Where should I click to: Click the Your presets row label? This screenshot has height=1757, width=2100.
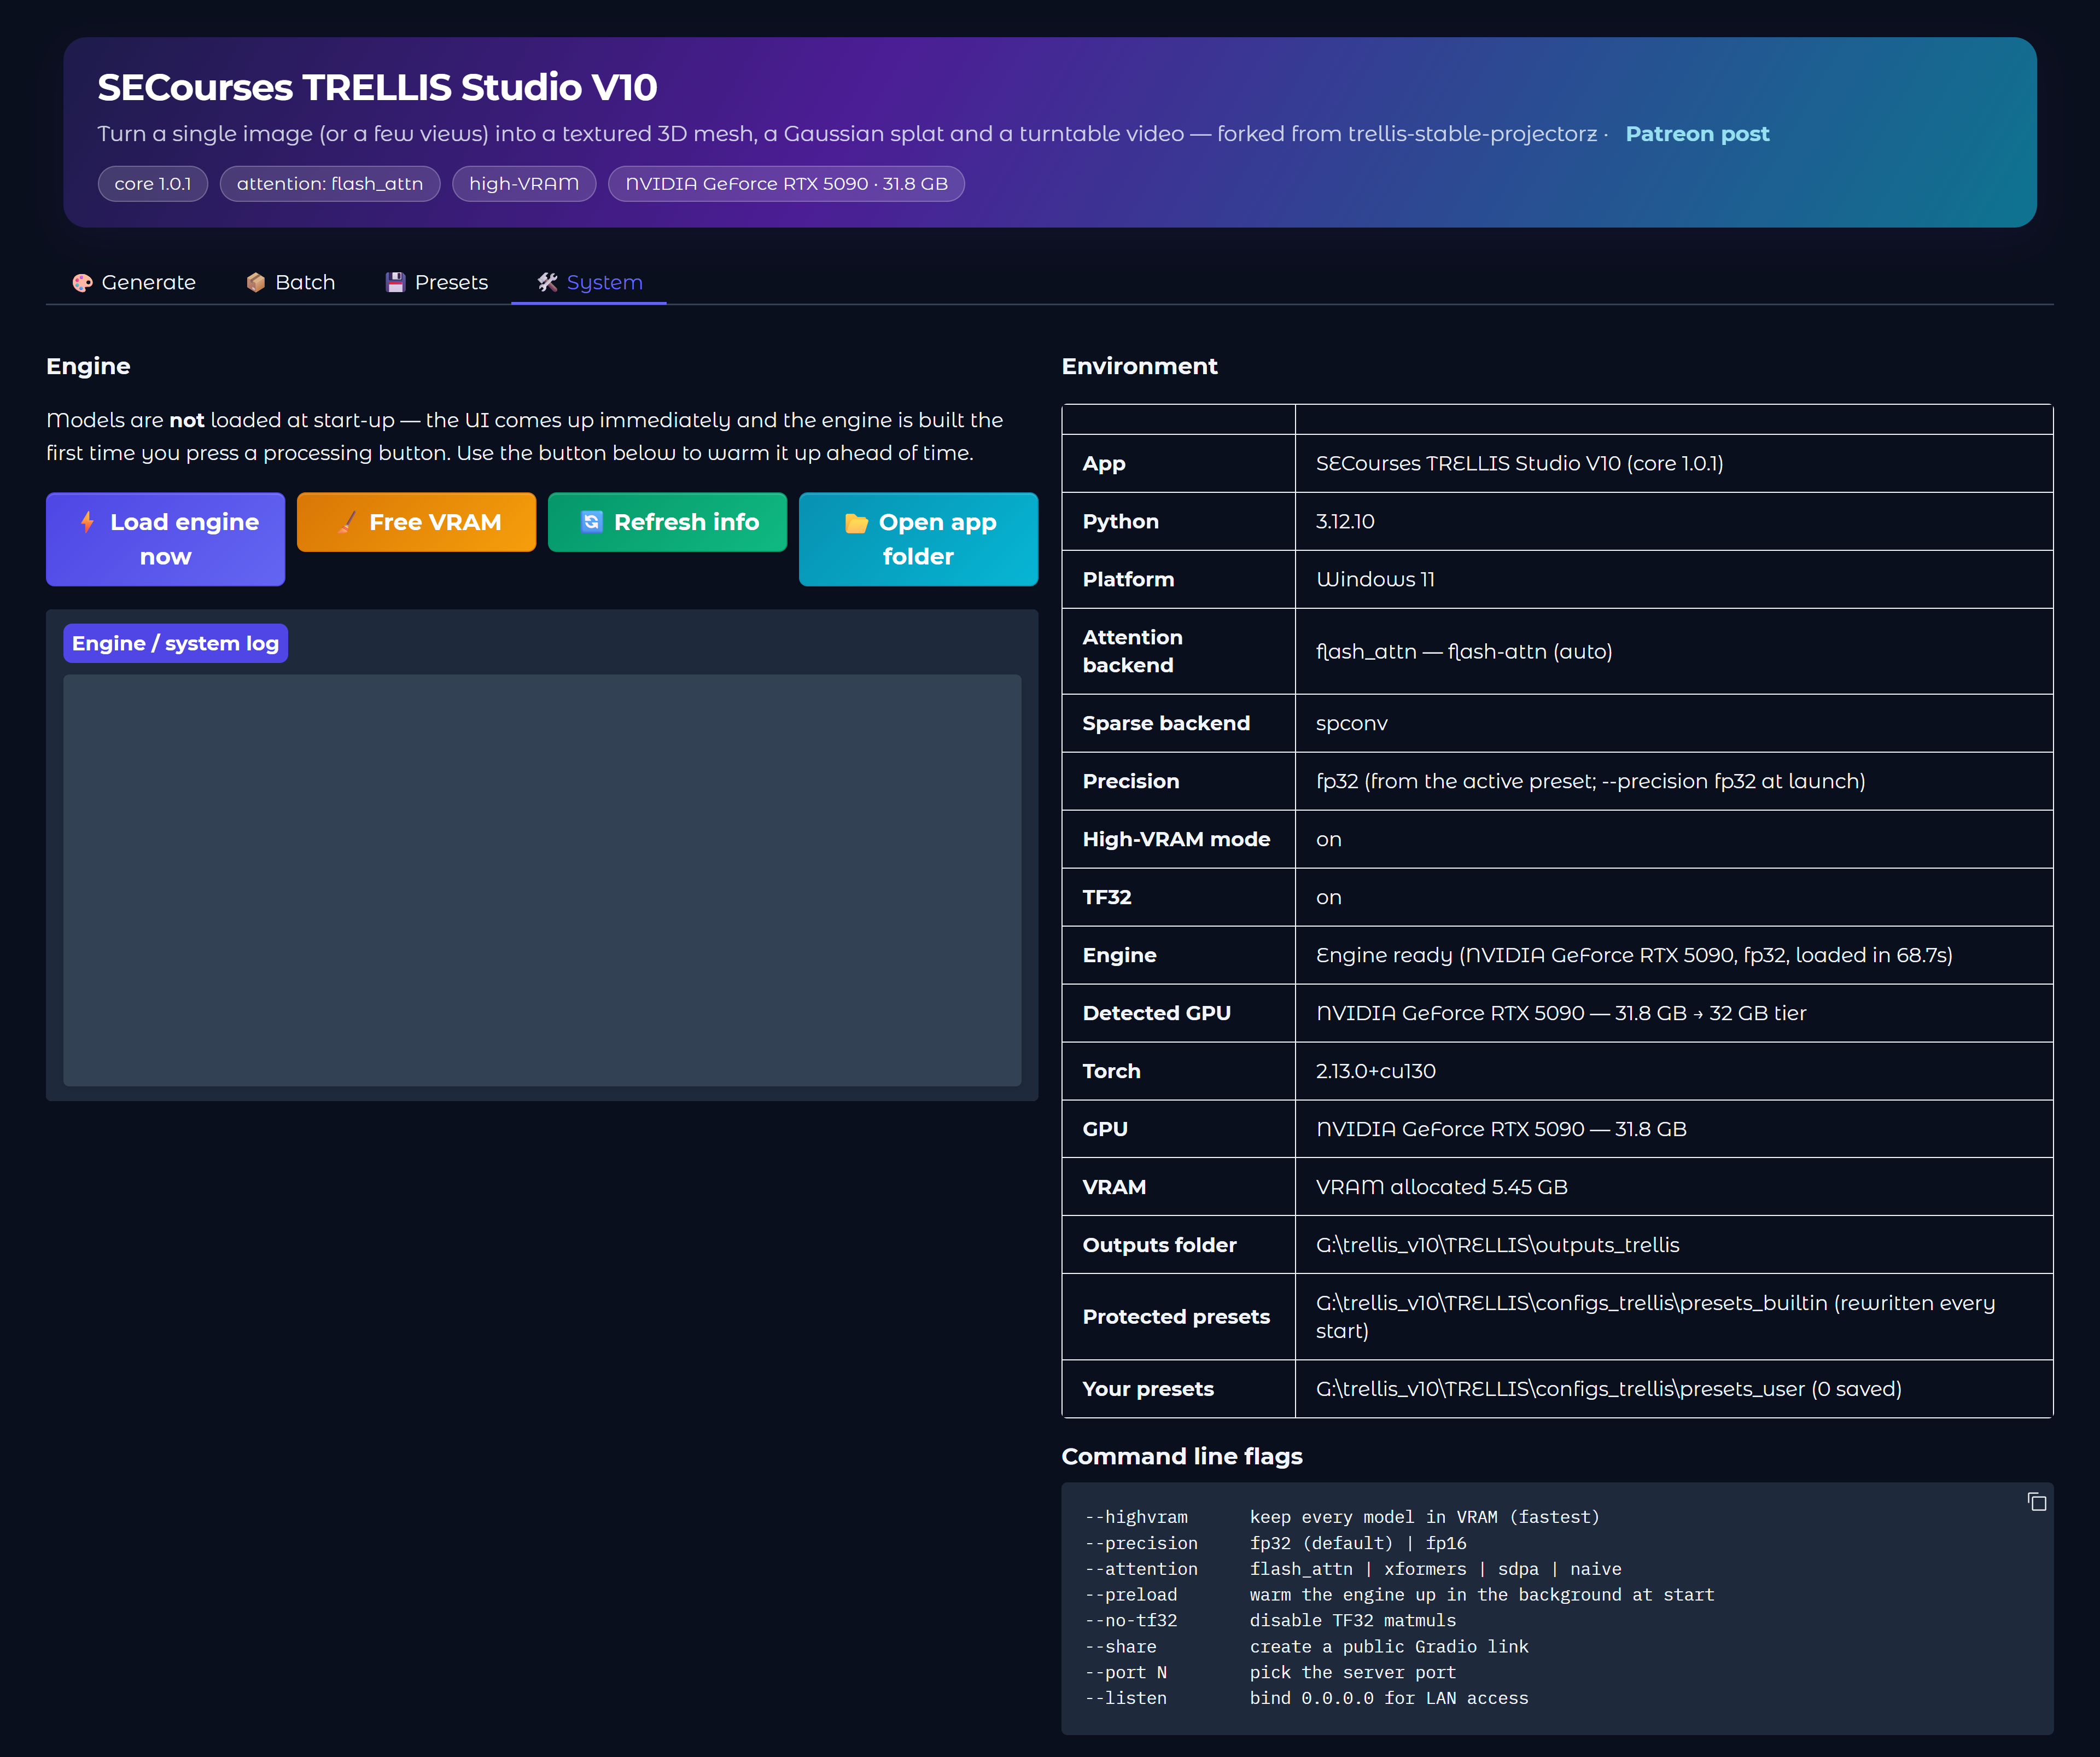point(1148,1390)
